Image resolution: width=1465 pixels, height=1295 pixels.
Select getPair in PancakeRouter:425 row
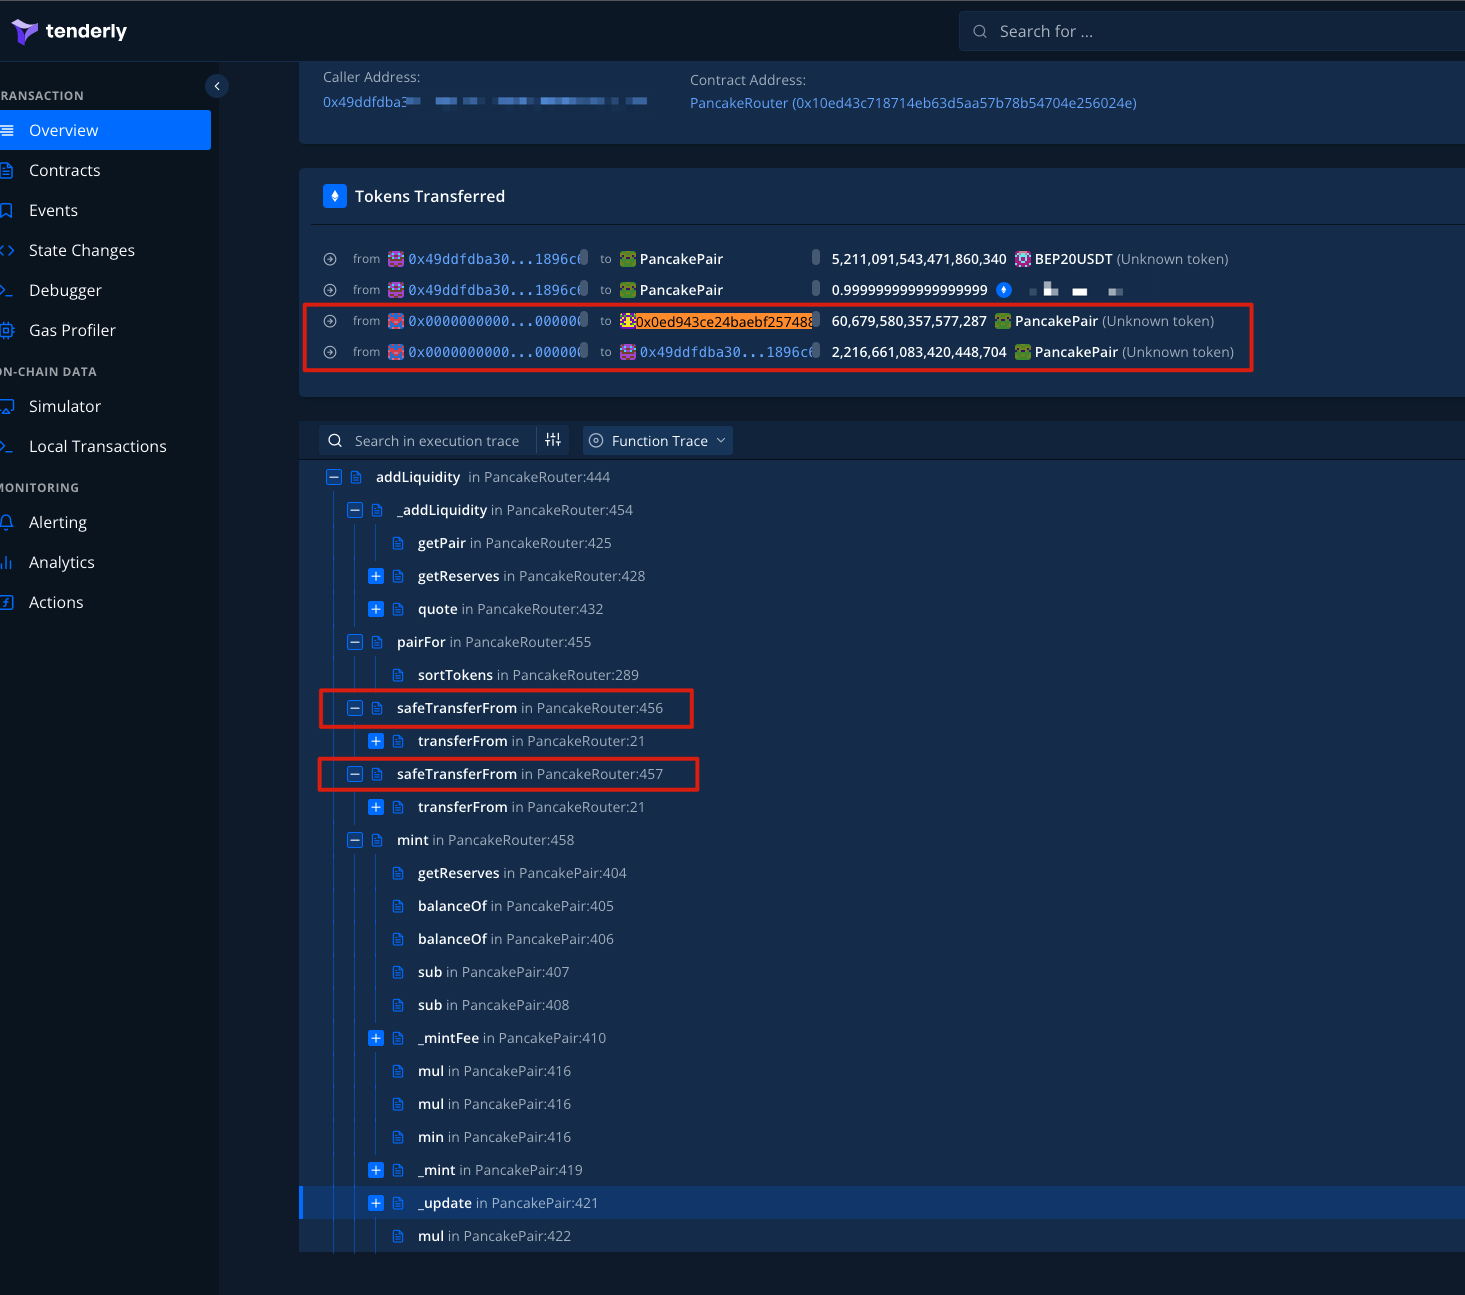coord(514,543)
